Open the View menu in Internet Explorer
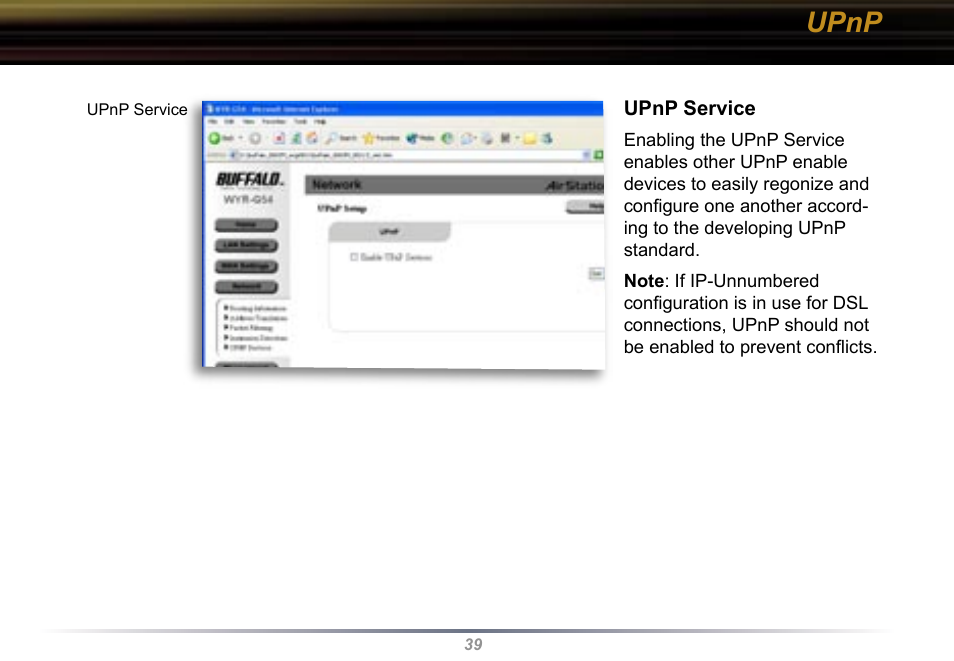Viewport: 954px width, 661px height. [x=248, y=122]
